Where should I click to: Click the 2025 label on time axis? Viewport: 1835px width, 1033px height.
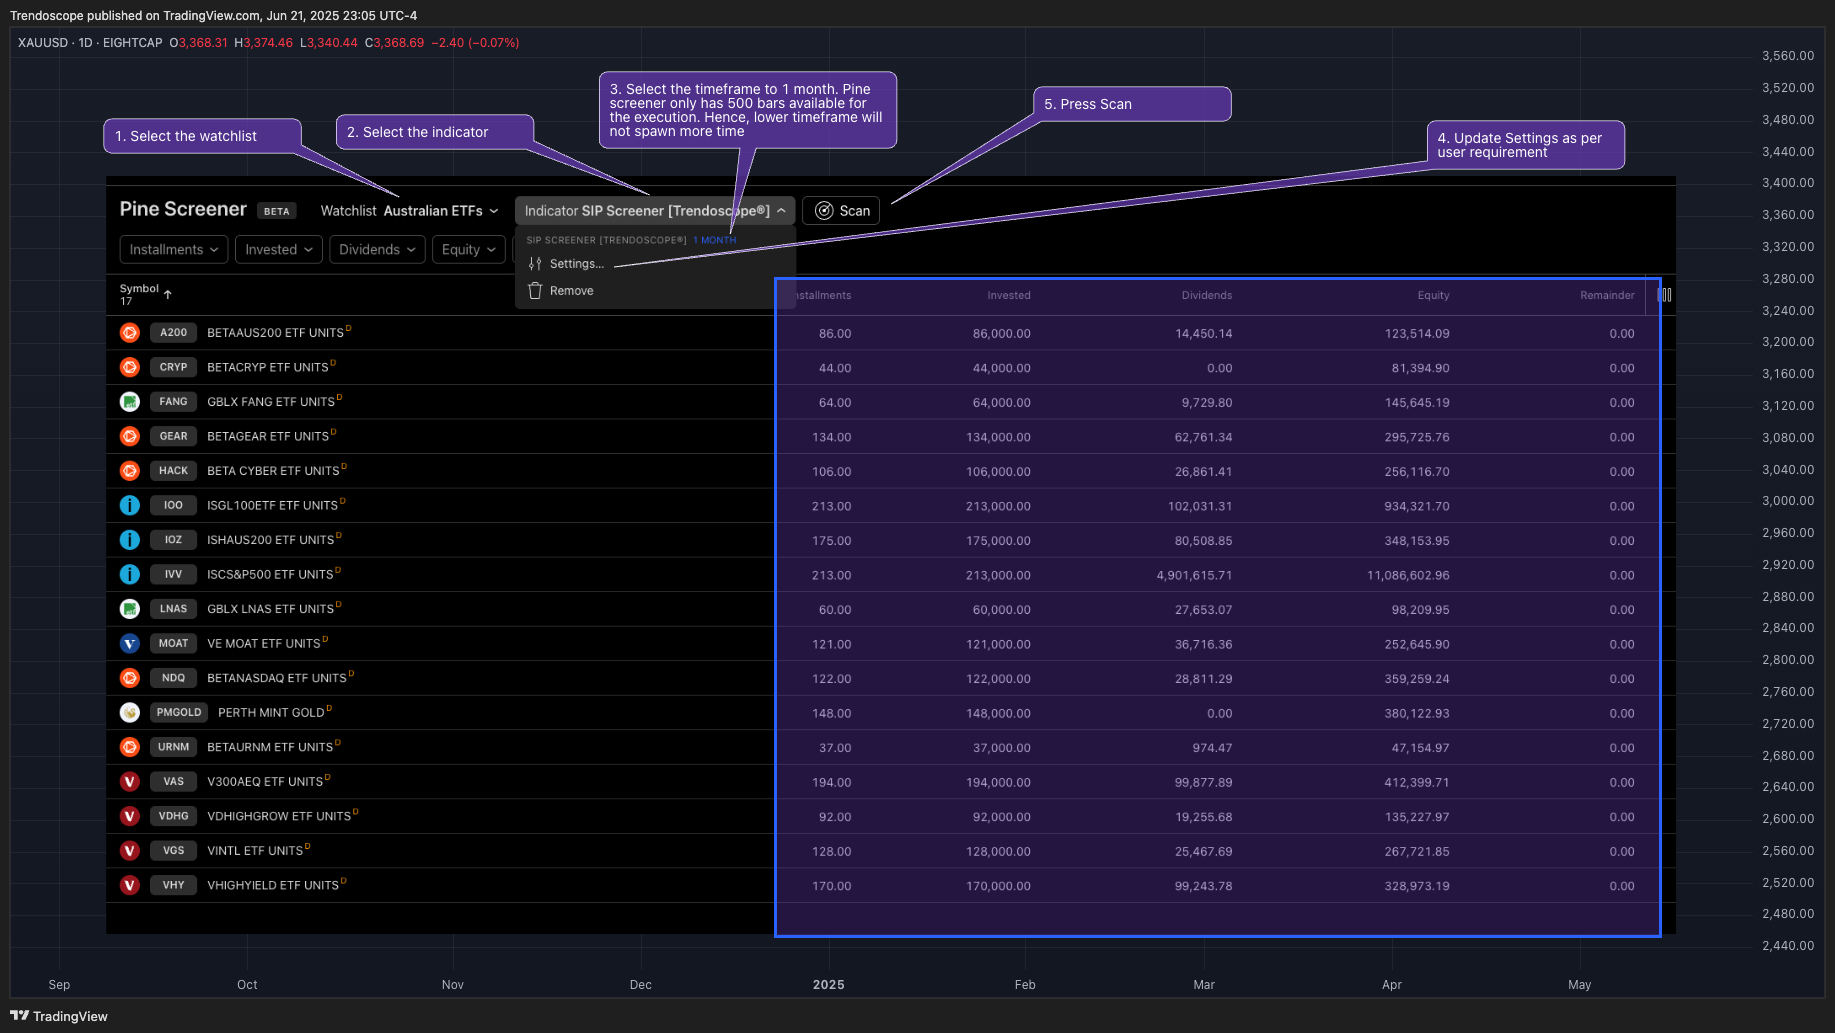[x=828, y=985]
